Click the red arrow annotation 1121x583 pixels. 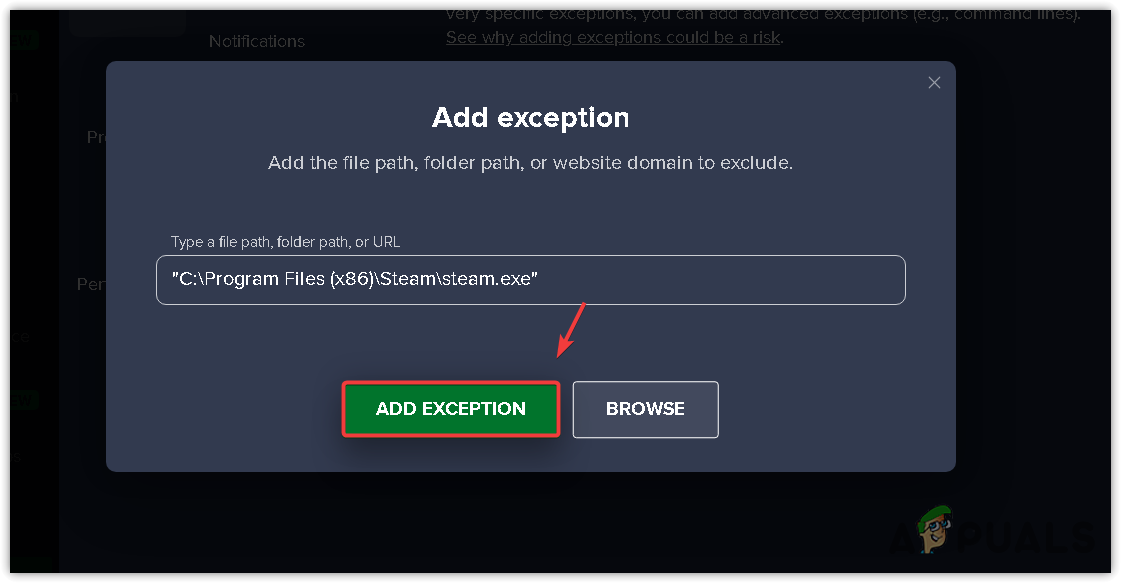click(x=571, y=330)
